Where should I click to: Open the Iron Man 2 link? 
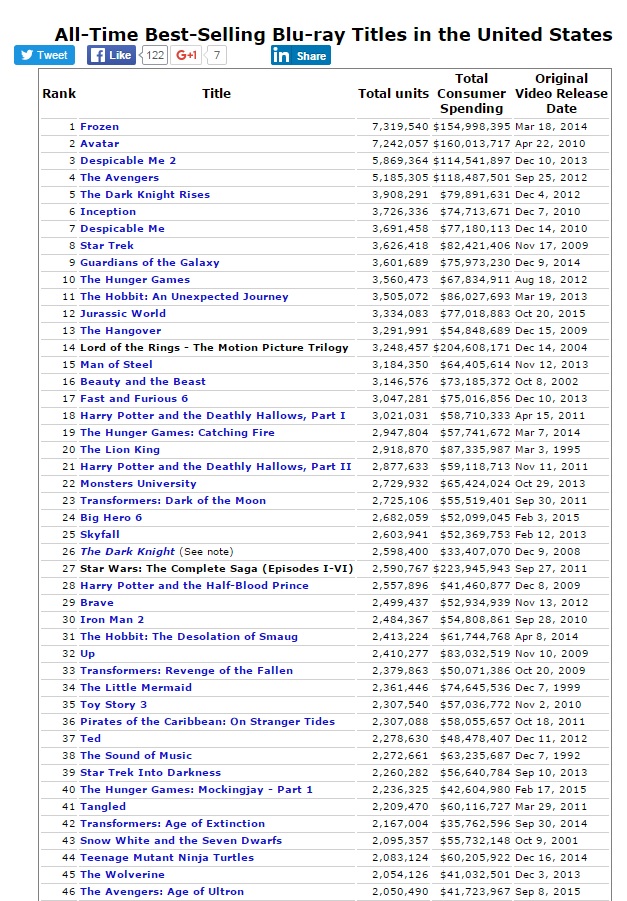112,619
